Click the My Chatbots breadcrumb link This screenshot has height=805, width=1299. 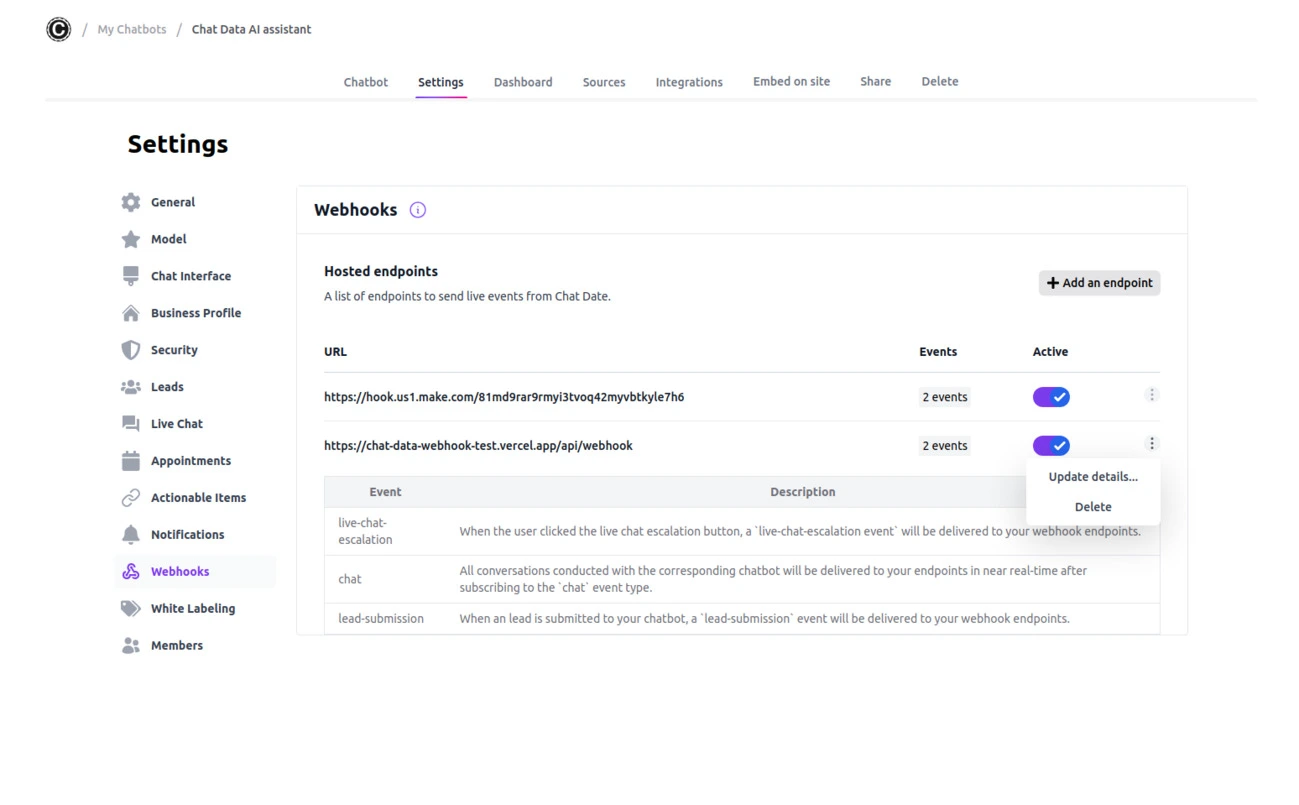click(x=131, y=29)
